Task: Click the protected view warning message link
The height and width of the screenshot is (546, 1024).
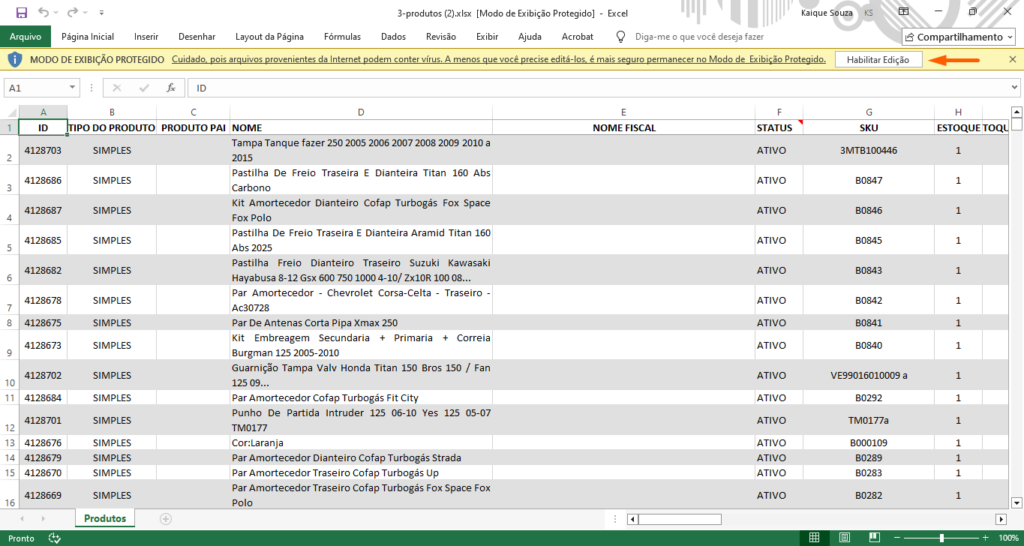Action: pyautogui.click(x=498, y=60)
